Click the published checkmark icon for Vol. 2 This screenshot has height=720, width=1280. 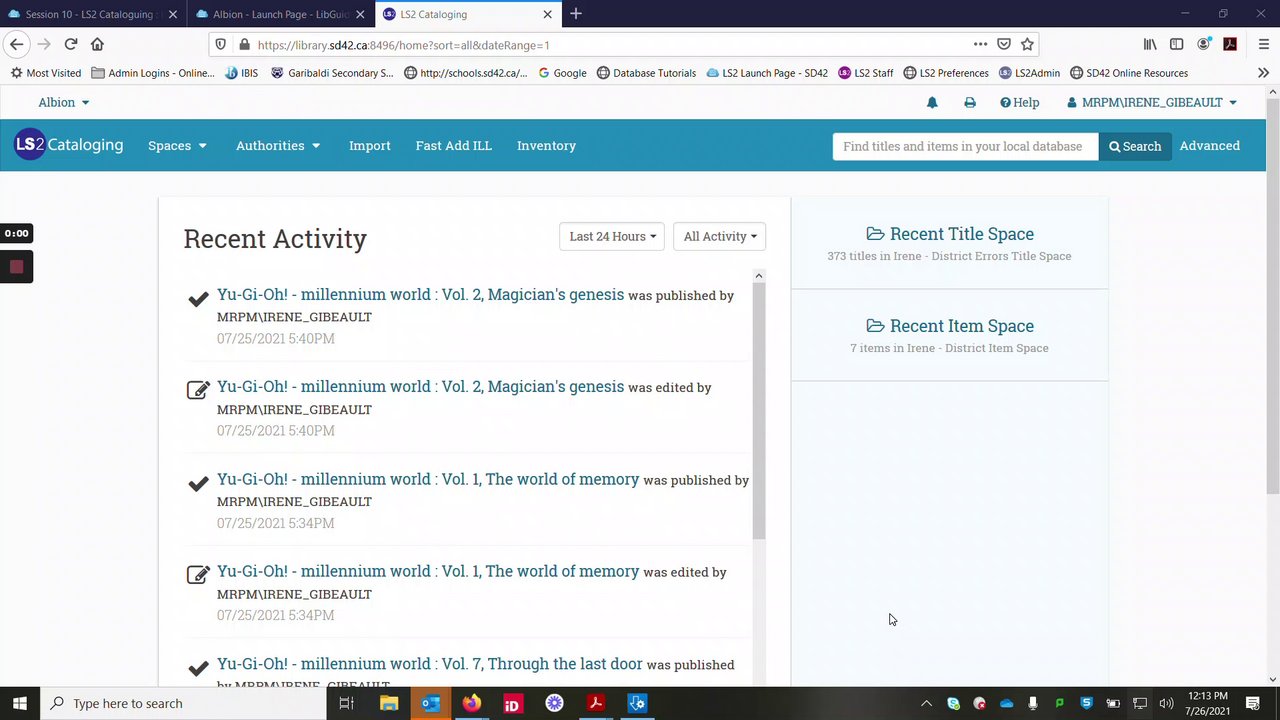click(198, 299)
